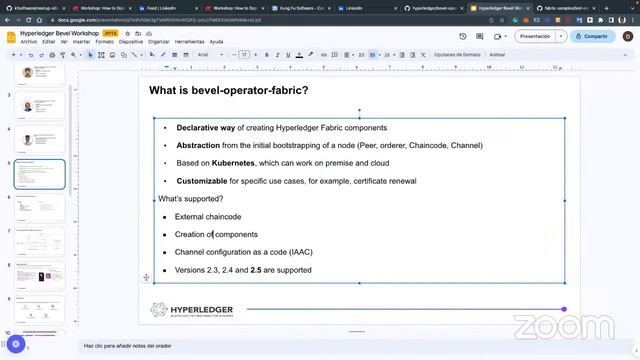Open the Editar menu
The height and width of the screenshot is (360, 640).
pyautogui.click(x=49, y=42)
